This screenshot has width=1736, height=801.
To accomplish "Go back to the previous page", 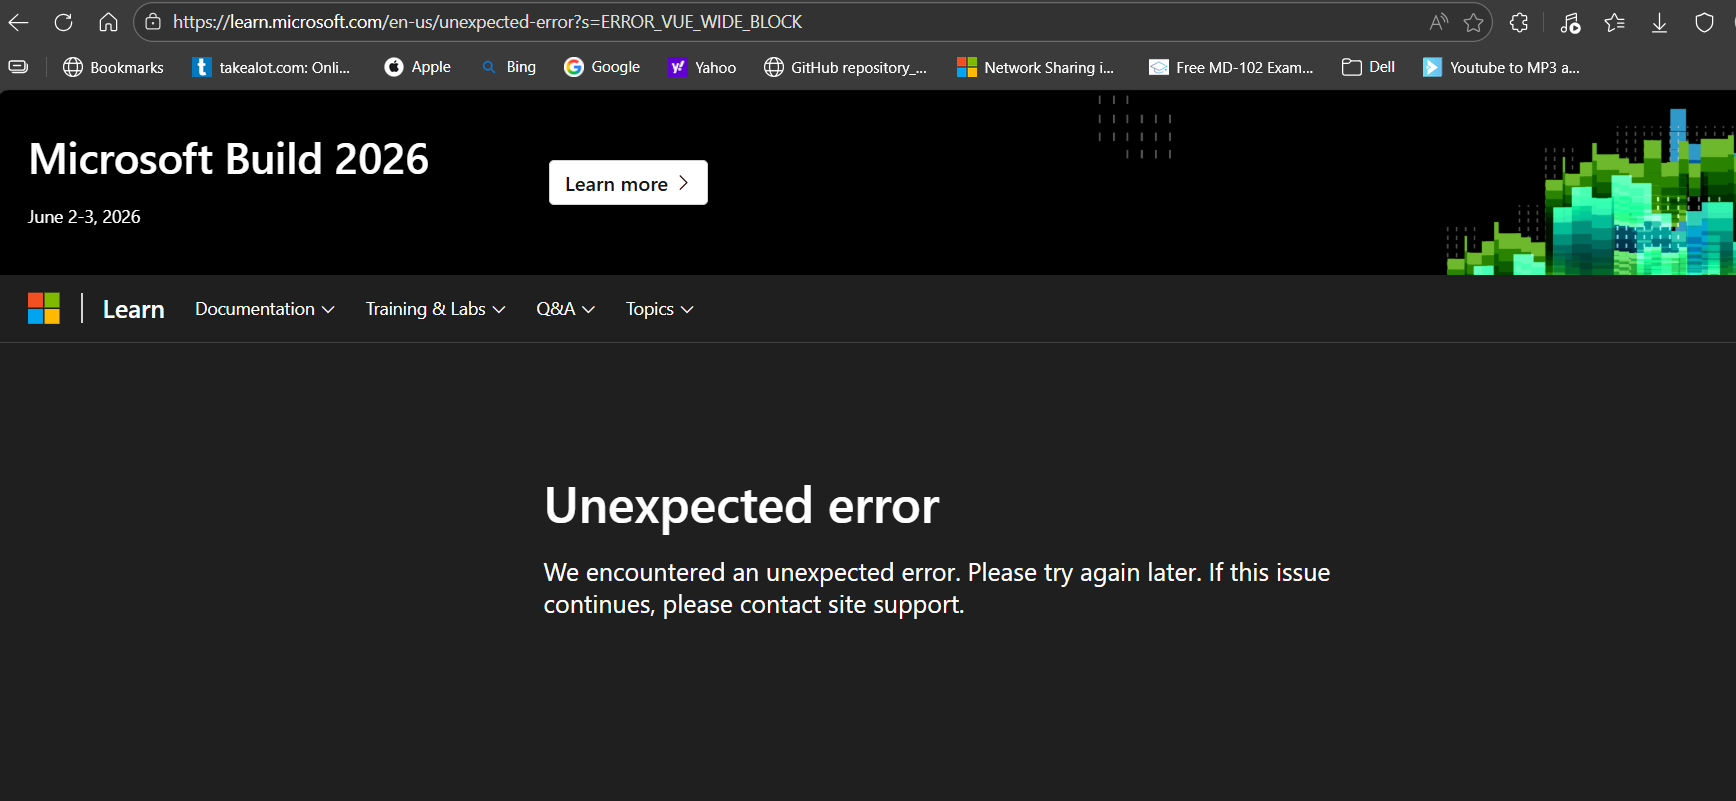I will [19, 22].
